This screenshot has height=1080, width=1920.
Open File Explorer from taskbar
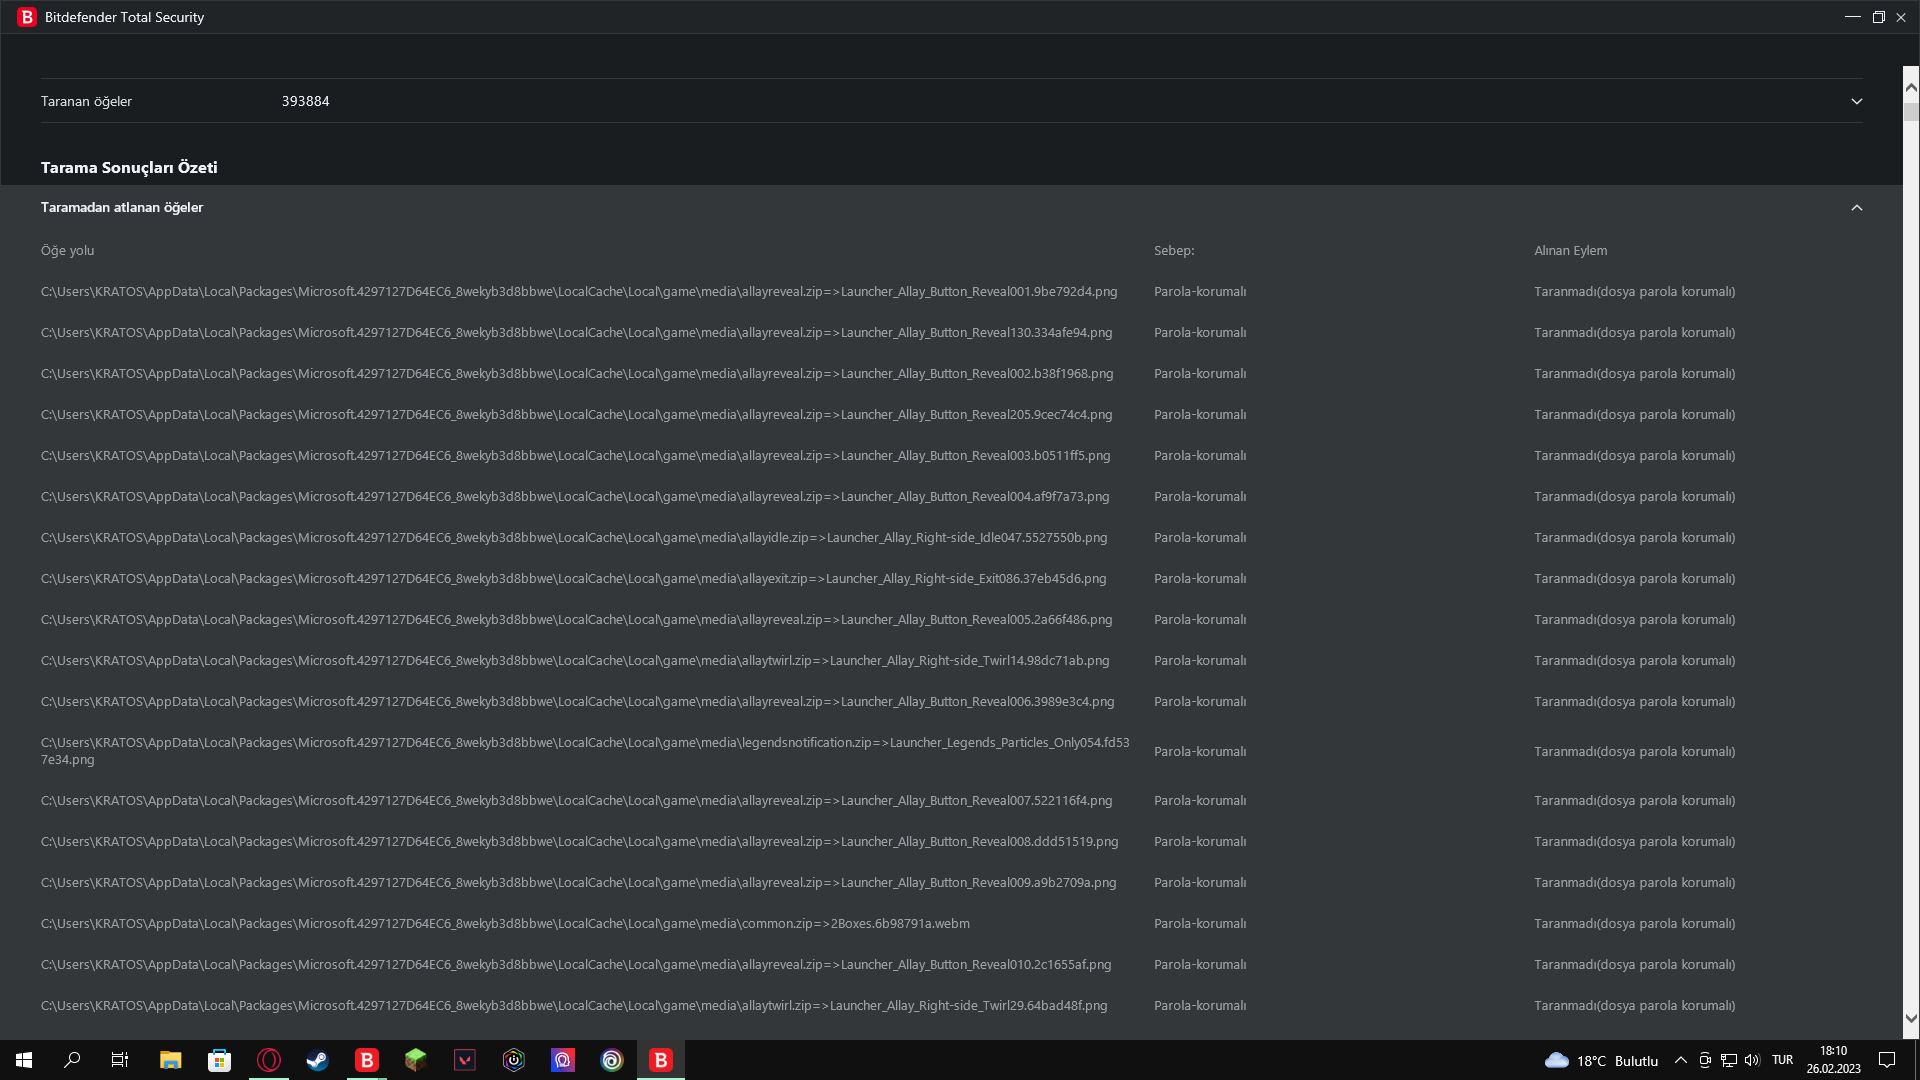pyautogui.click(x=170, y=1060)
